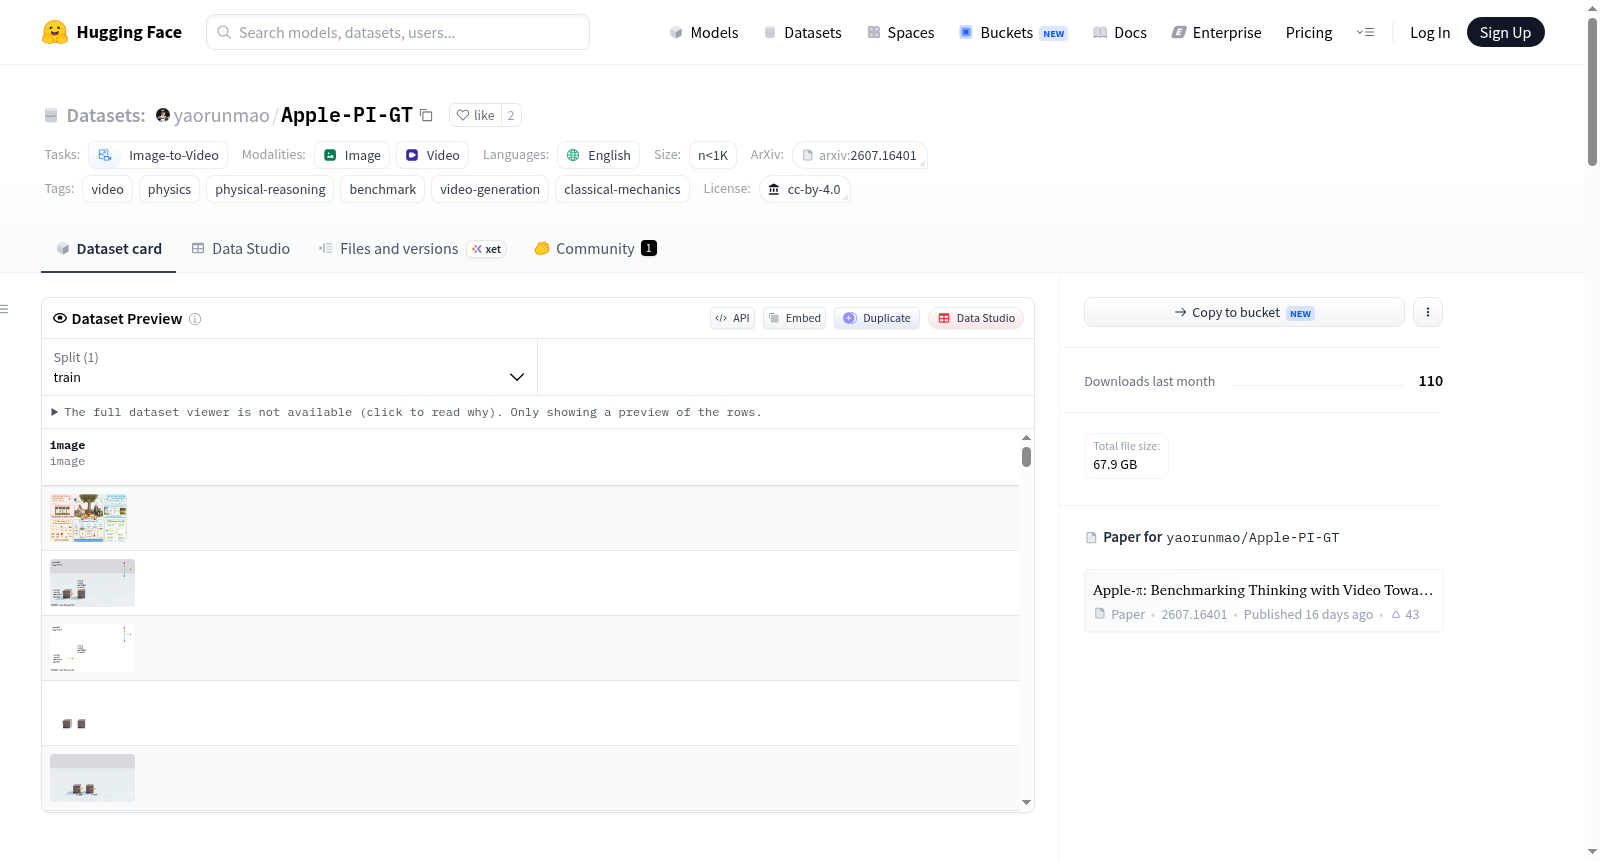Image resolution: width=1600 pixels, height=861 pixels.
Task: Click the red Data Studio button
Action: point(976,318)
